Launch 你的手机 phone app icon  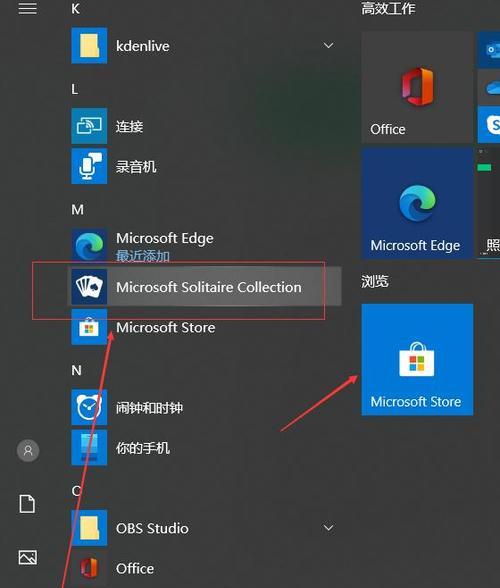(89, 447)
